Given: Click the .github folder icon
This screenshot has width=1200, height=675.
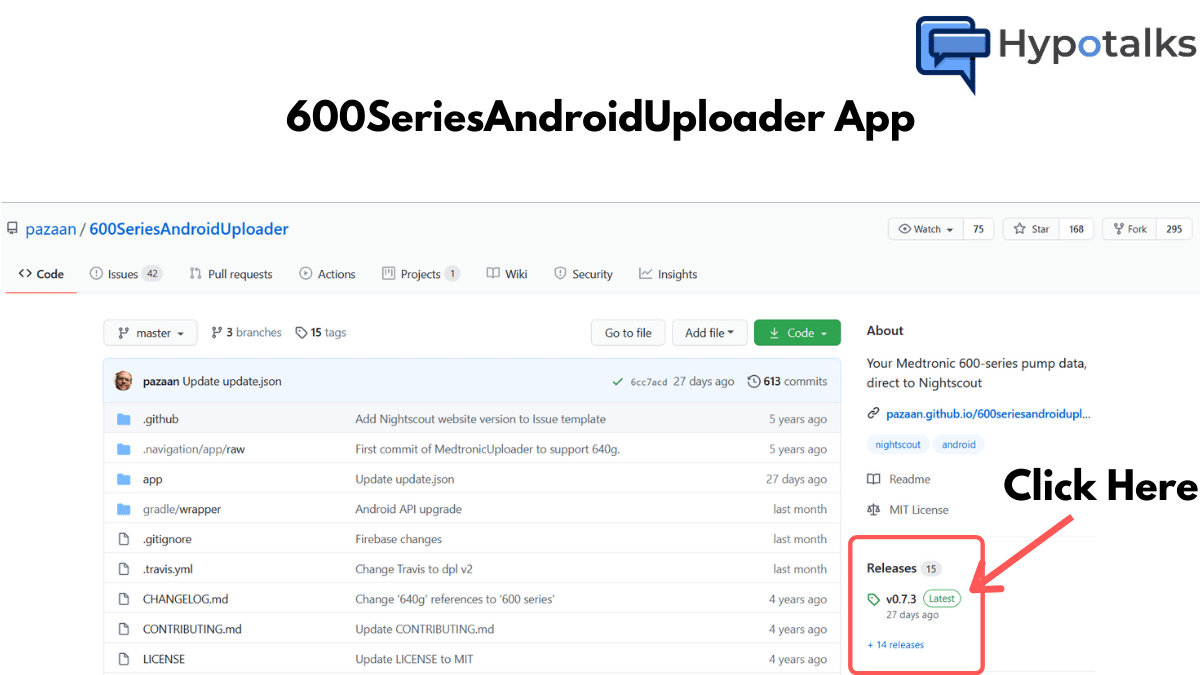Looking at the screenshot, I should pos(124,419).
